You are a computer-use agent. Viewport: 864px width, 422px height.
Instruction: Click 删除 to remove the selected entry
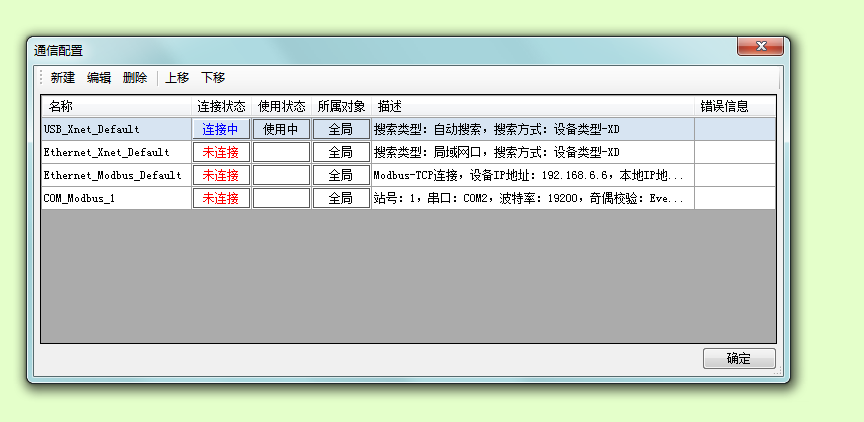point(135,78)
